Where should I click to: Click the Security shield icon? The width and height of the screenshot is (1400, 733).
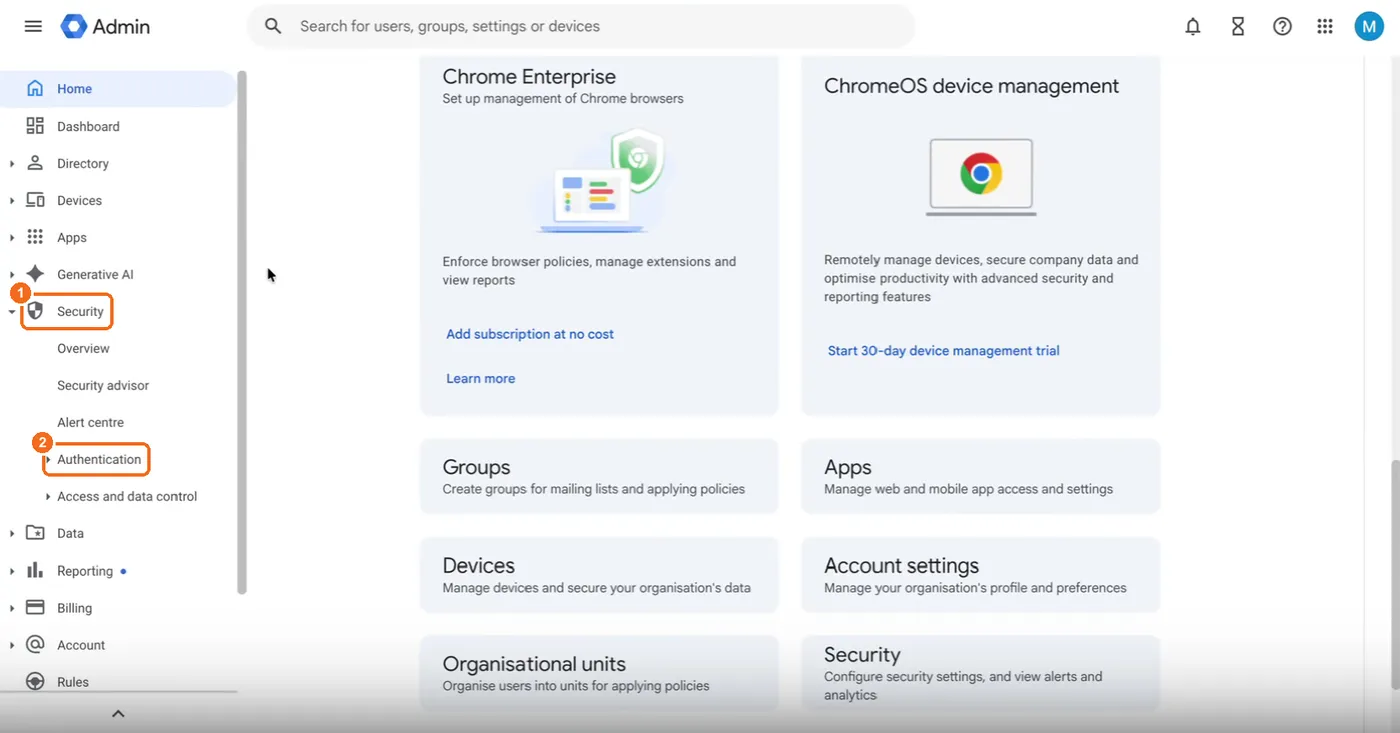point(35,311)
